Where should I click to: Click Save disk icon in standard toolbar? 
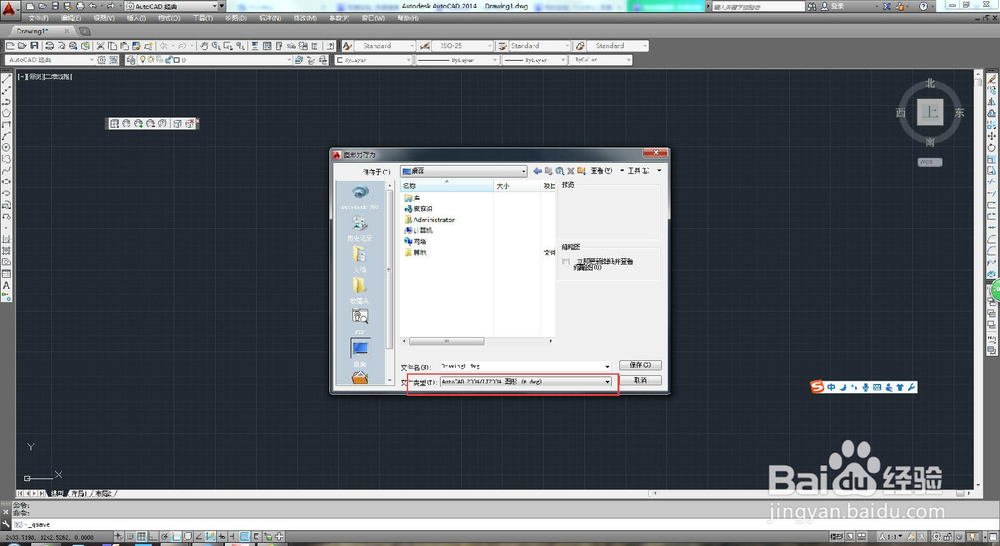click(34, 46)
